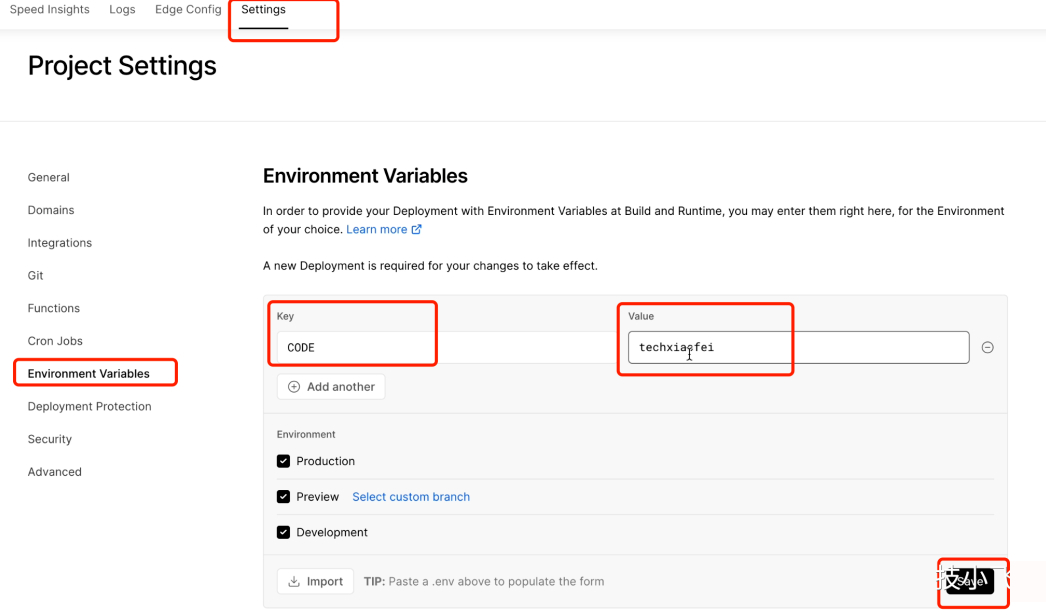Viewport: 1046px width, 615px height.
Task: Open Deployment Protection settings
Action: 89,406
